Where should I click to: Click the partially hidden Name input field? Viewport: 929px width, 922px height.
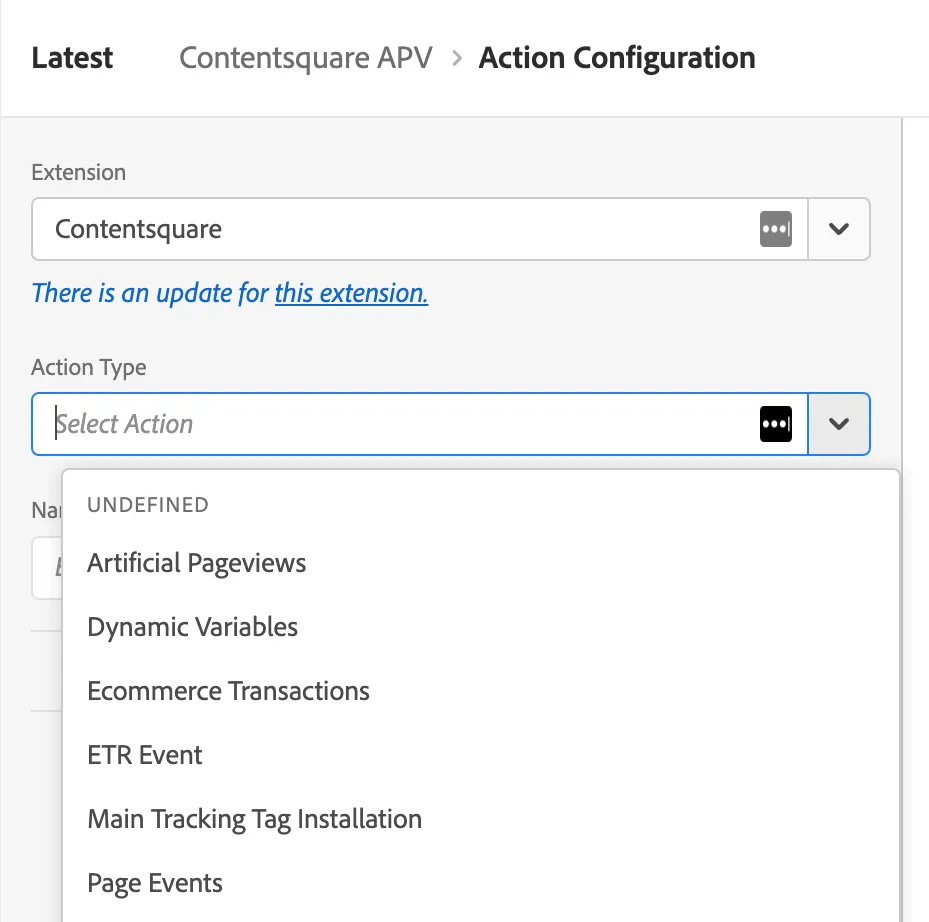click(x=46, y=568)
